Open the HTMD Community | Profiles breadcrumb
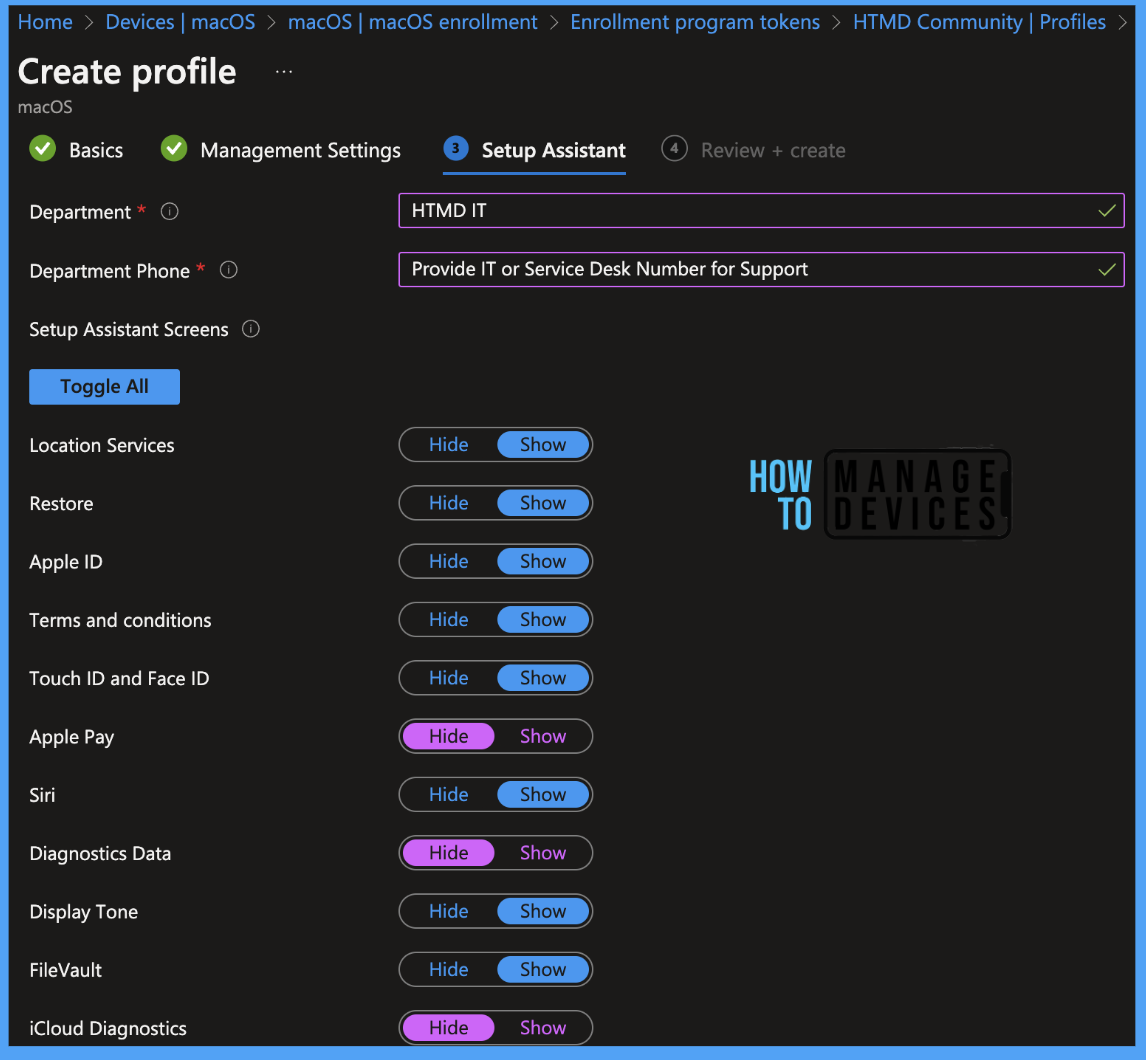Screen dimensions: 1146x1060 979,22
